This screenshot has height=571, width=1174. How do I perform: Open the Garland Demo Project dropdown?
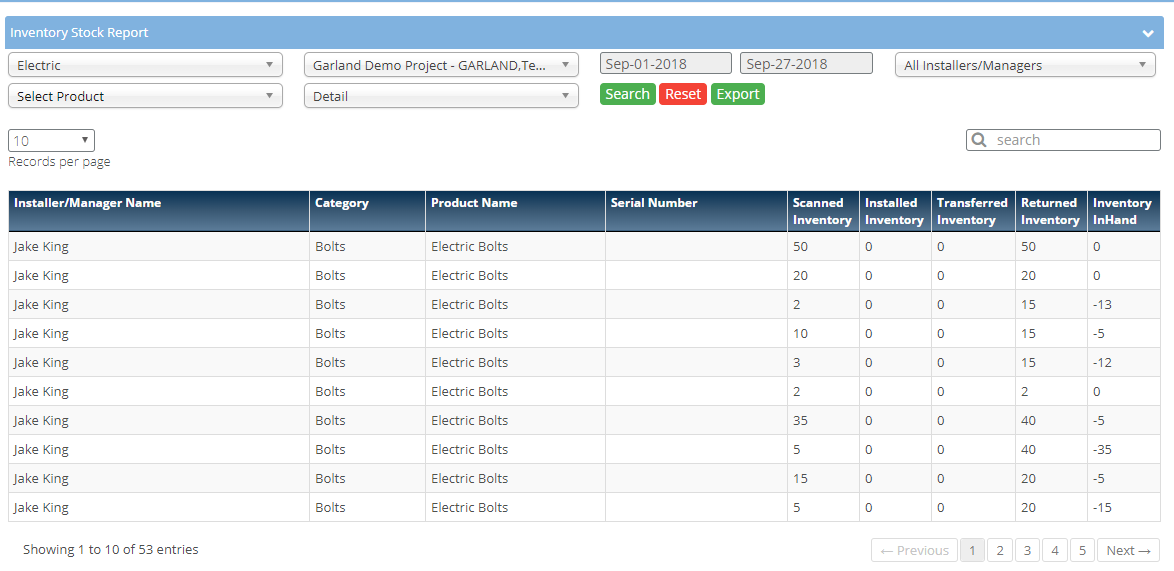pyautogui.click(x=441, y=65)
